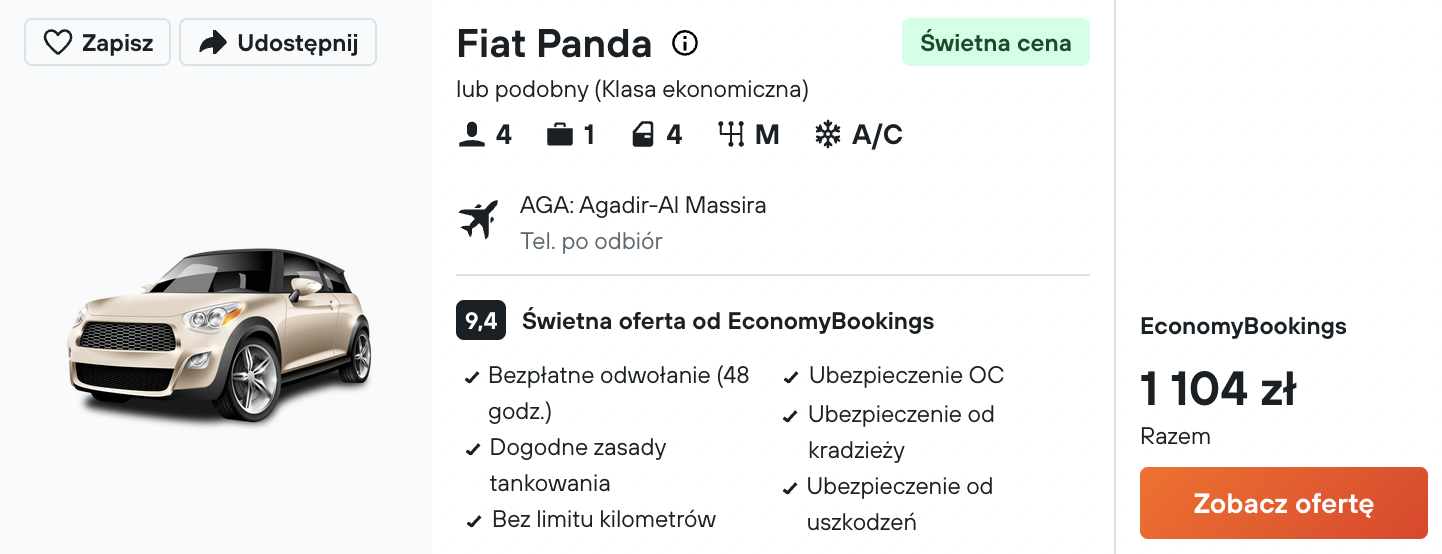
Task: Click the car doors icon
Action: point(643,135)
